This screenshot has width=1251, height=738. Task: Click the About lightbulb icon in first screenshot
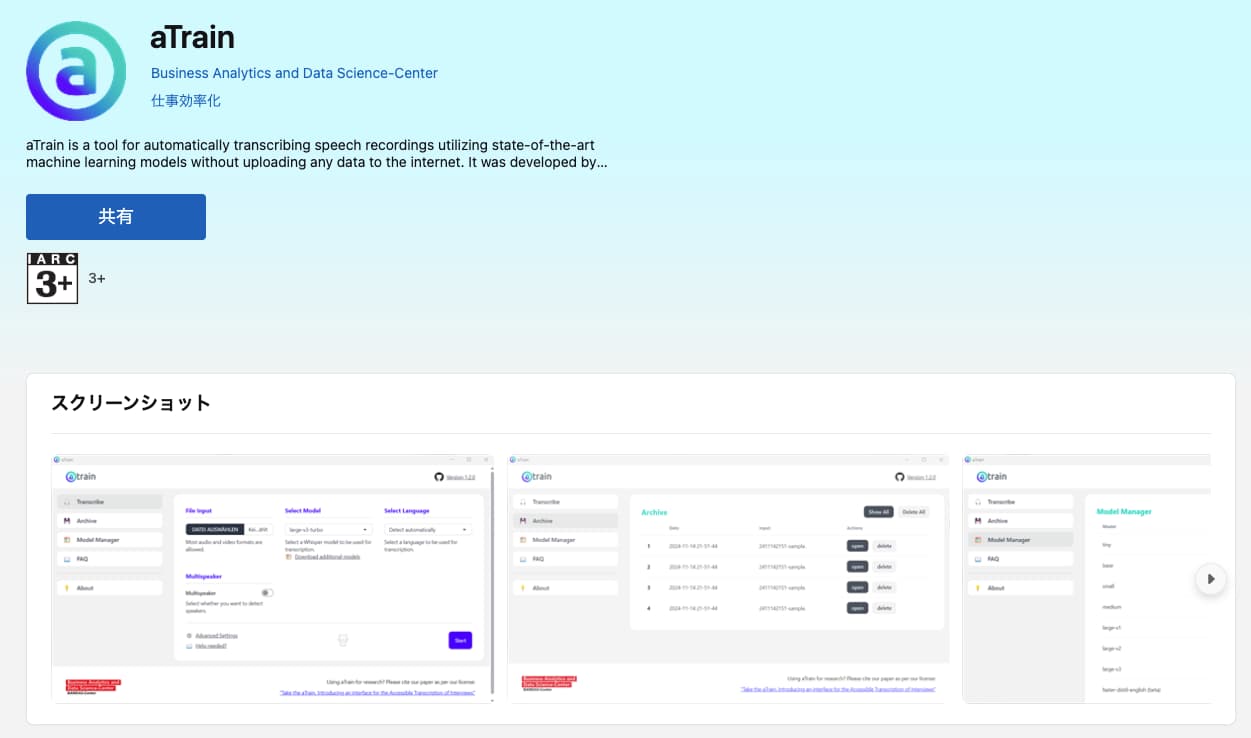67,588
